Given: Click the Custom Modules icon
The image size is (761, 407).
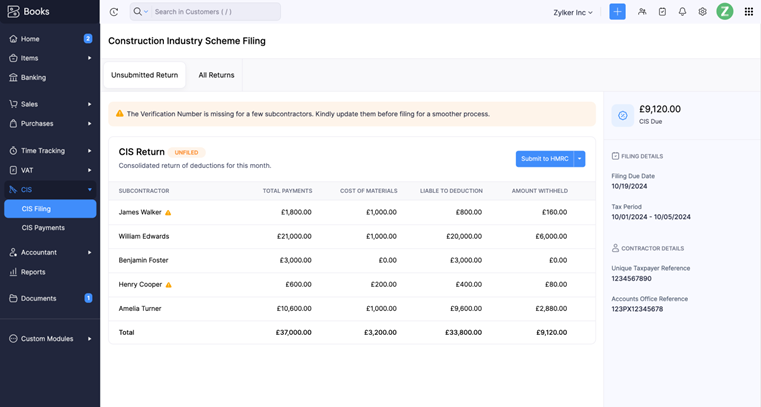Looking at the screenshot, I should click(x=13, y=339).
